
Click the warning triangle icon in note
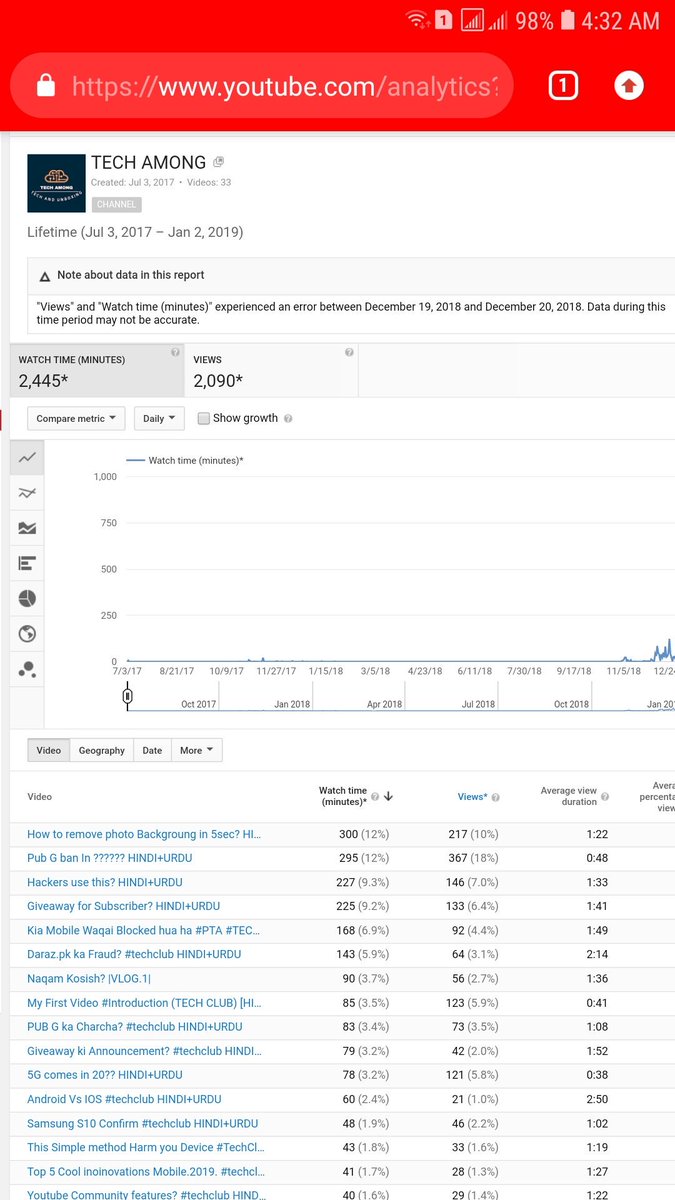click(45, 276)
